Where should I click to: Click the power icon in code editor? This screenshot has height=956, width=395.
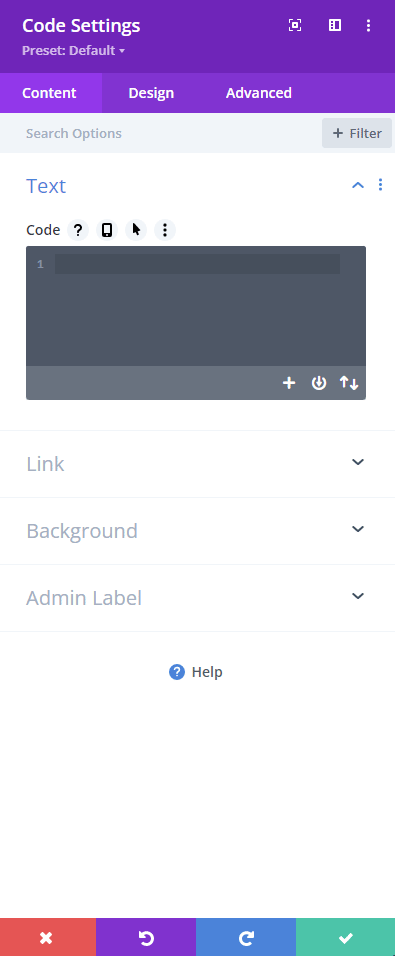[x=319, y=383]
